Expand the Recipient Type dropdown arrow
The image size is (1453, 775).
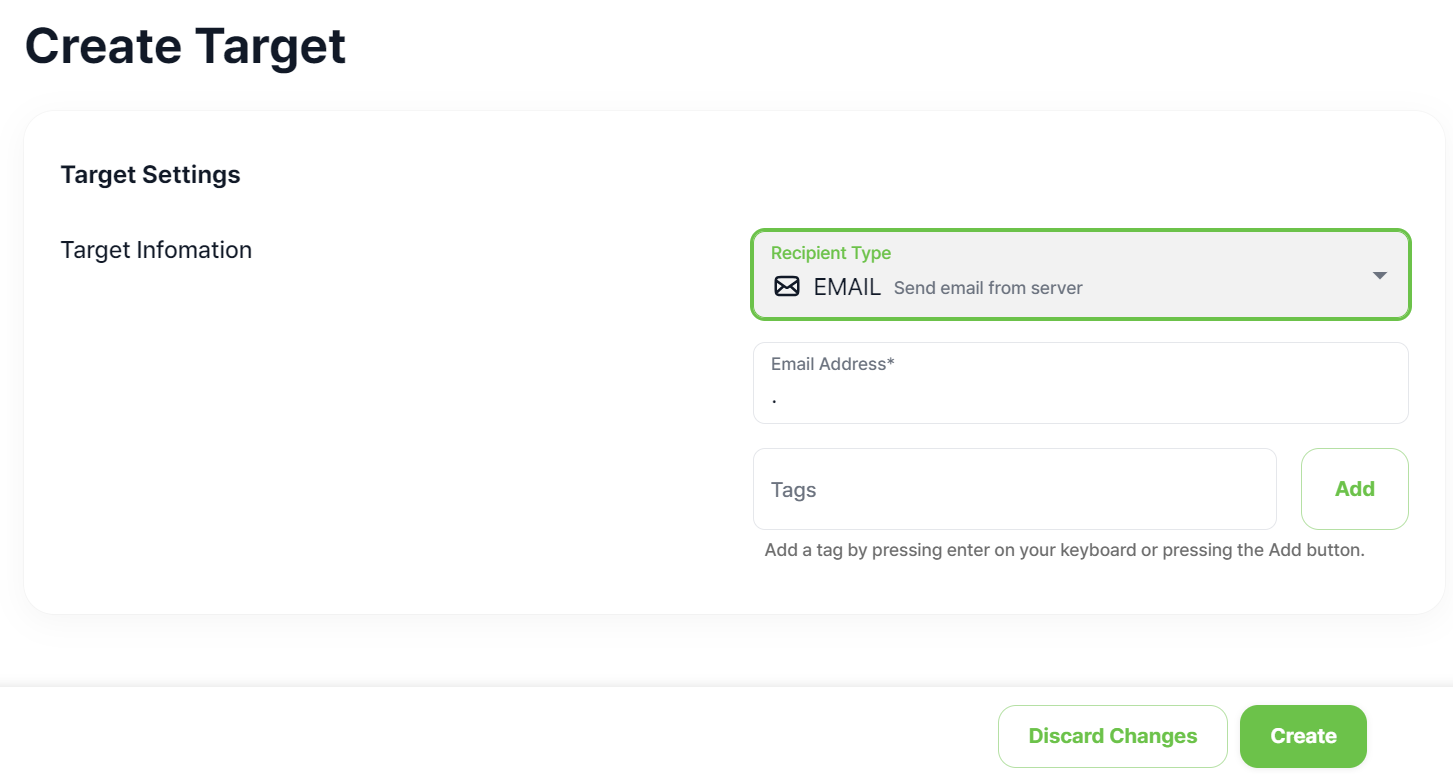[1379, 275]
